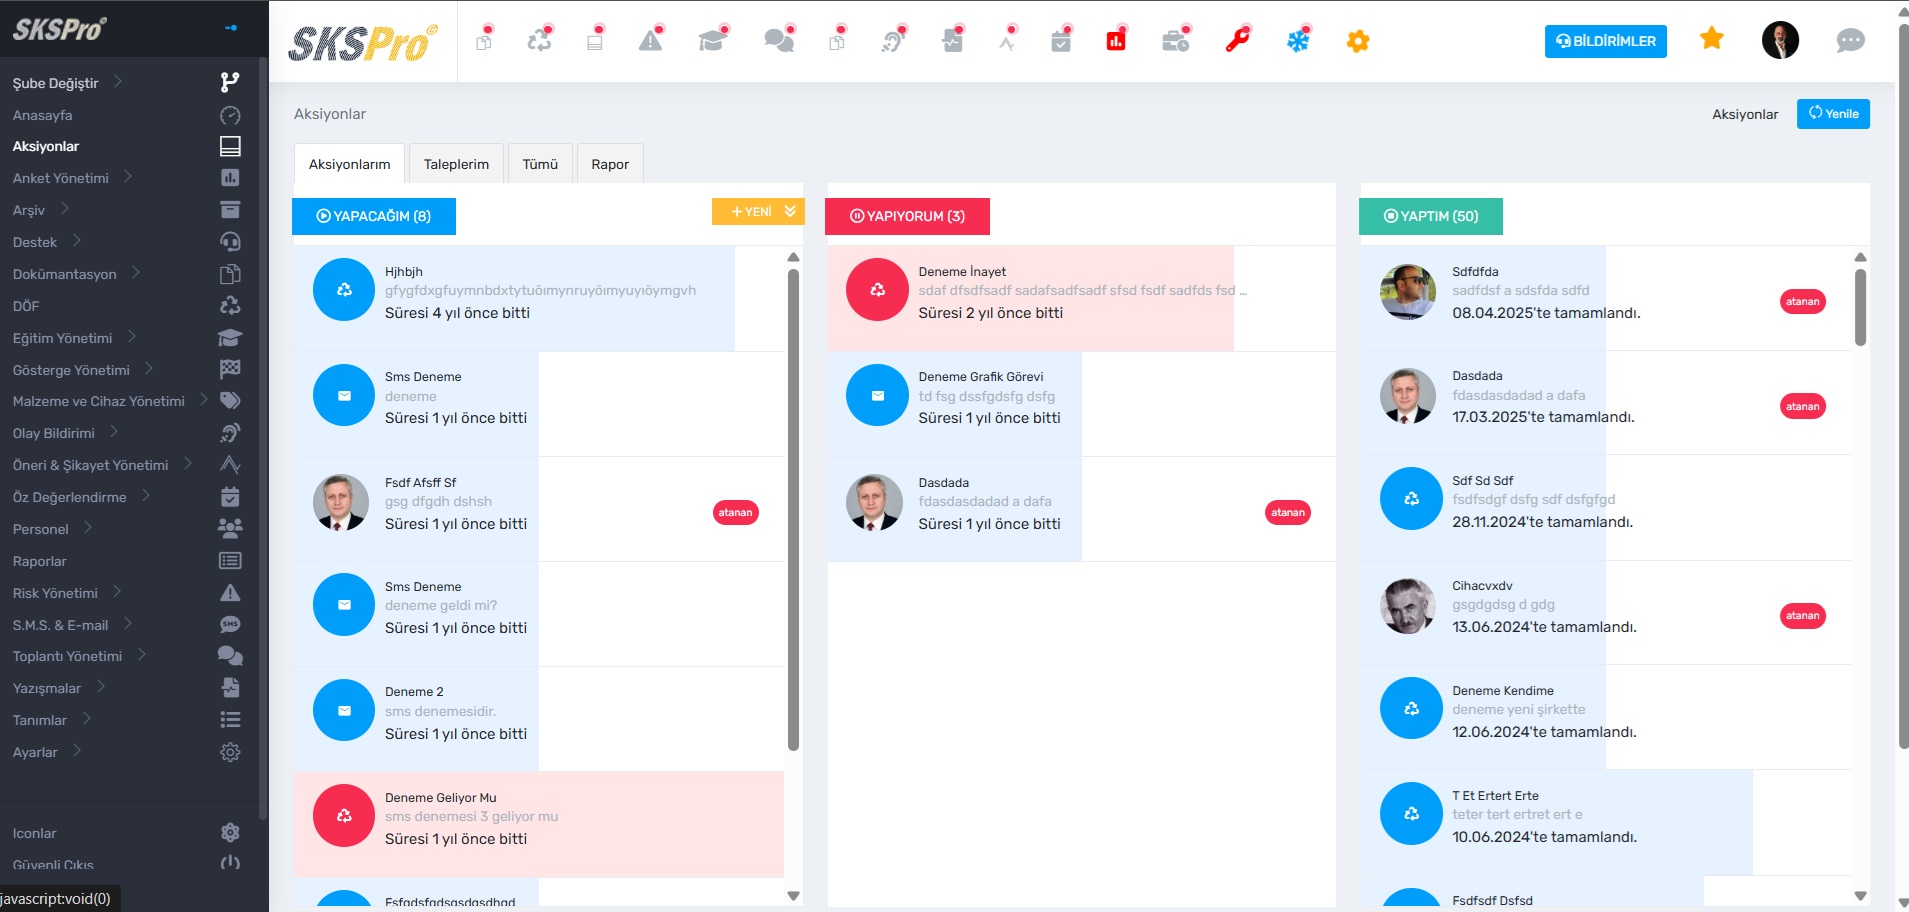
Task: Click the YAPACAĞIM column scrollbar thumb
Action: pyautogui.click(x=793, y=509)
